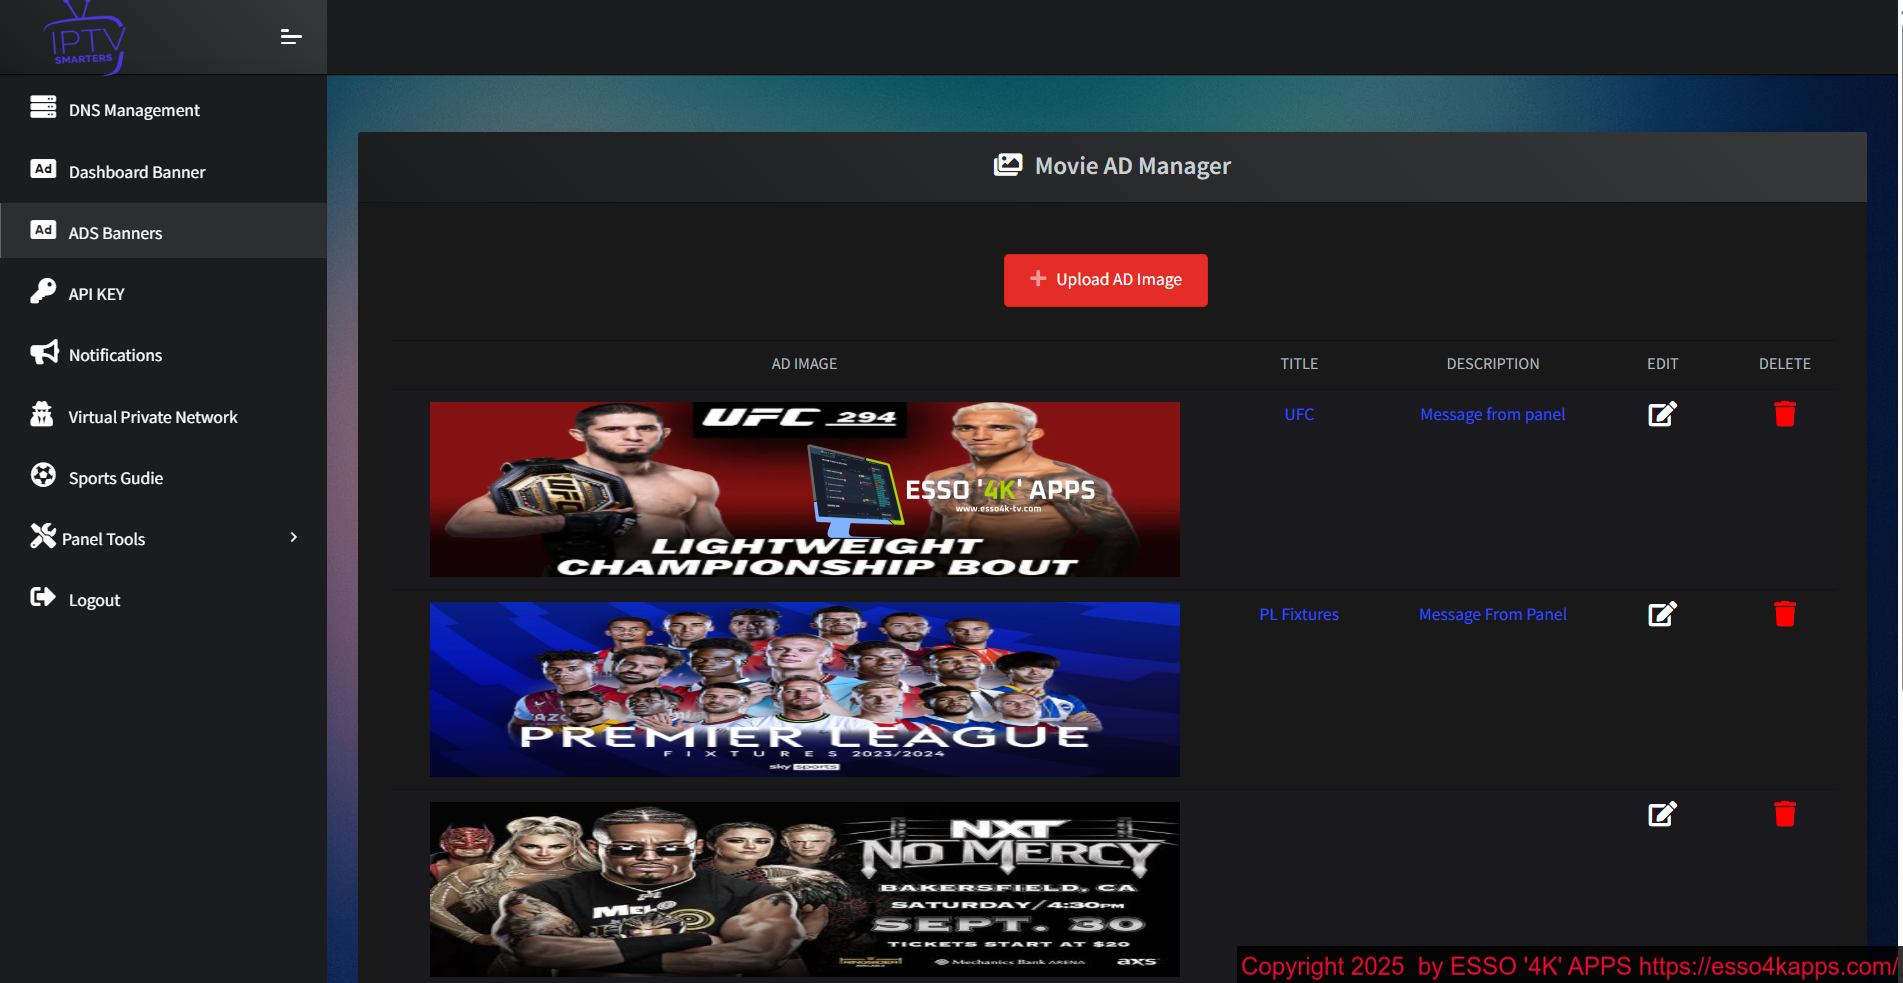Screen dimensions: 1903x983
Task: Click the PL Fixtures title link
Action: click(1299, 614)
